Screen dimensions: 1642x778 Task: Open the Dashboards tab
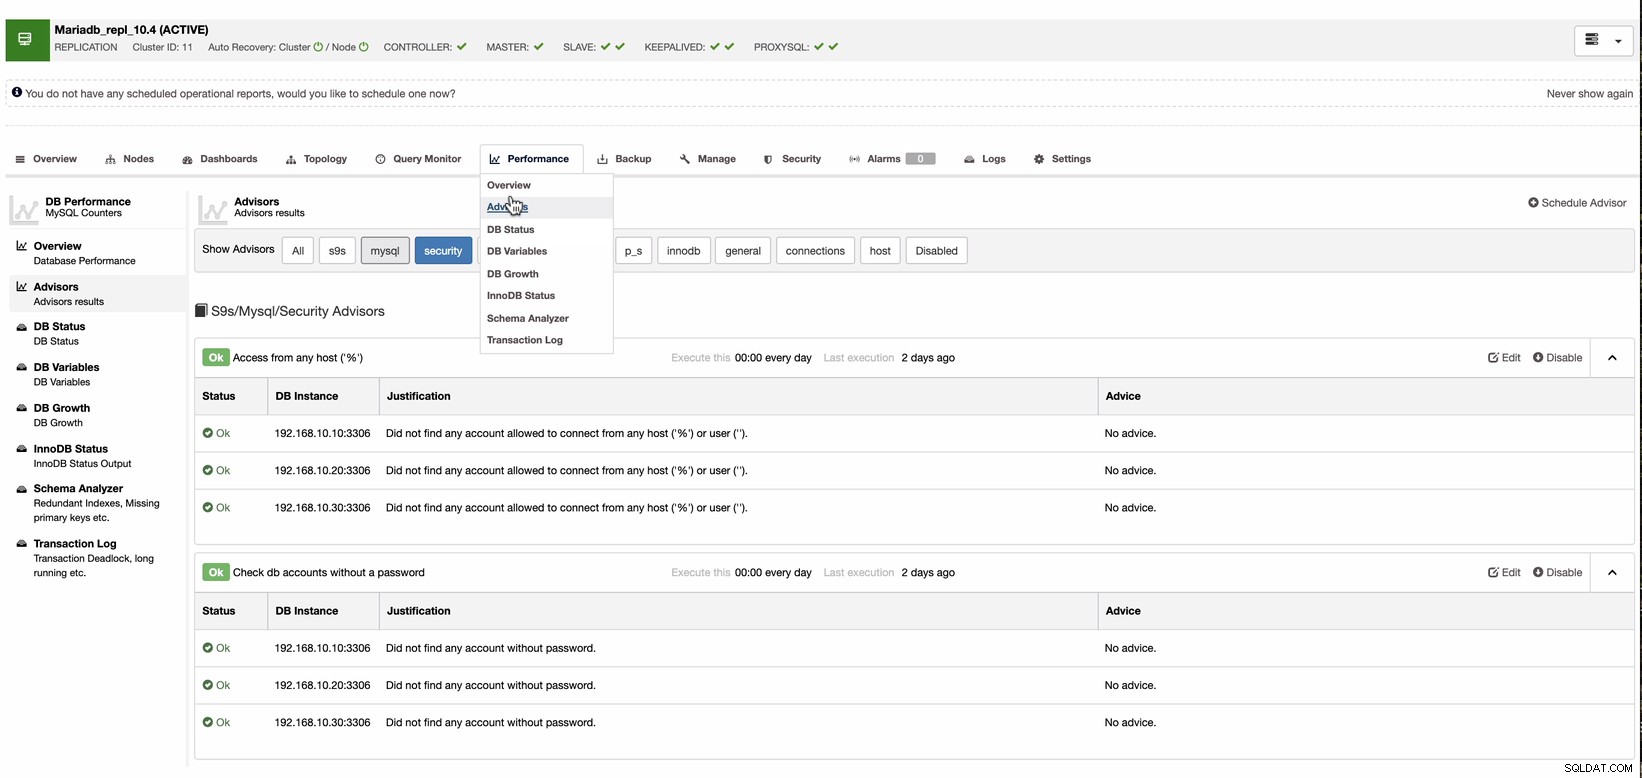(x=220, y=159)
